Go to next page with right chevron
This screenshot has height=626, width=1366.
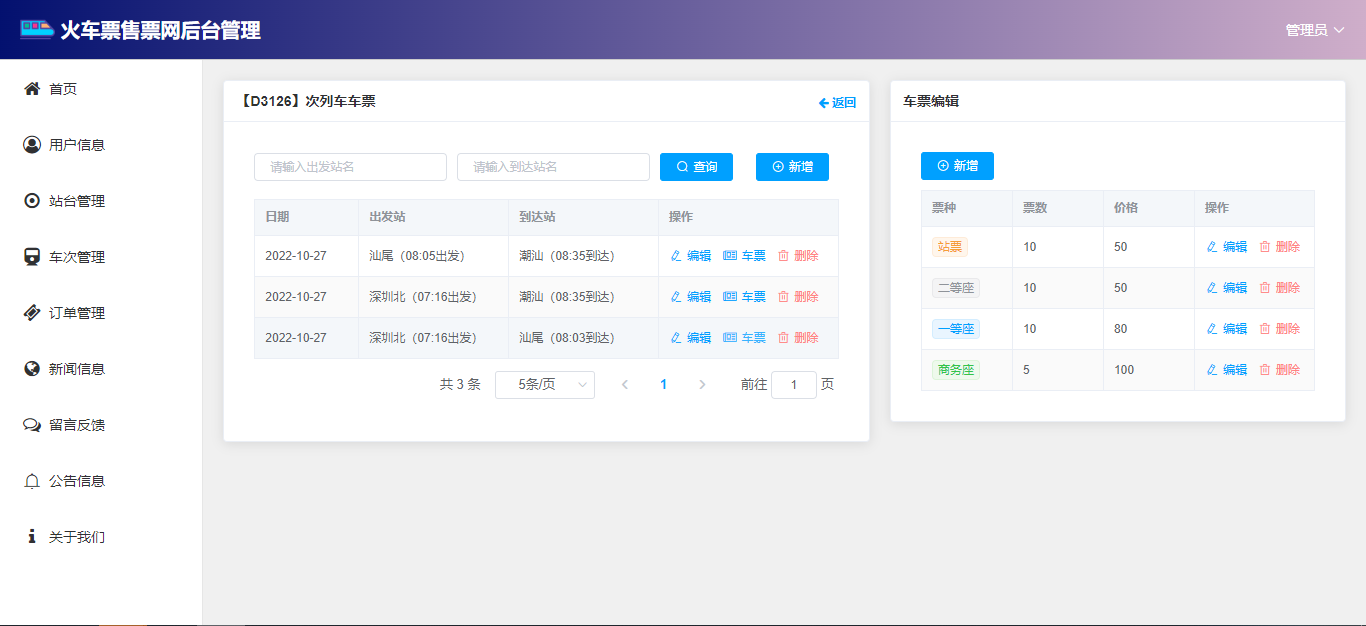702,385
